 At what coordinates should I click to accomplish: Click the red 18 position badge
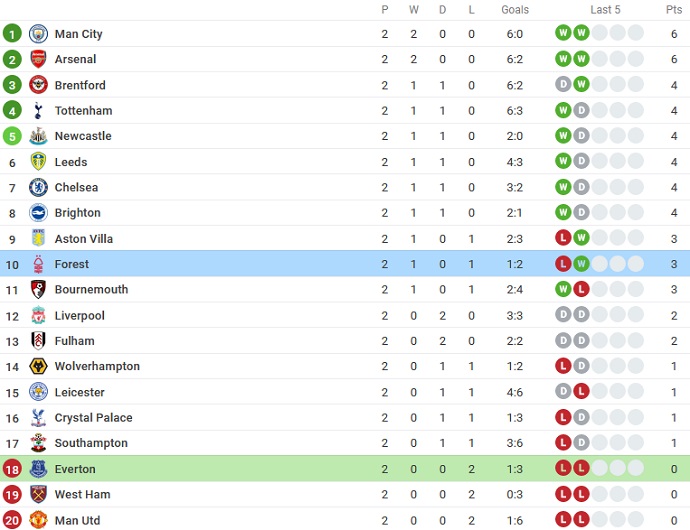(x=12, y=469)
